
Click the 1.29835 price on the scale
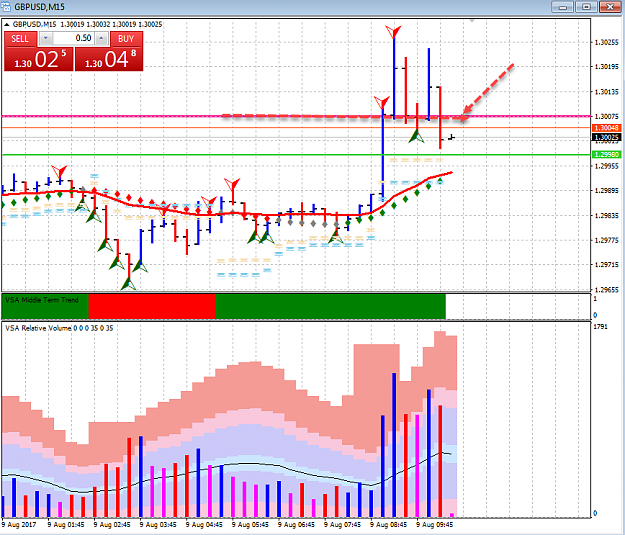(x=606, y=216)
